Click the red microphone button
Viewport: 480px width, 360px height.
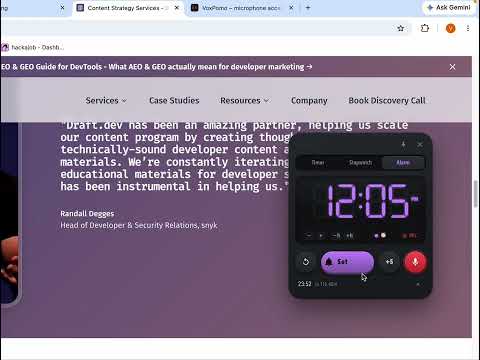415,262
